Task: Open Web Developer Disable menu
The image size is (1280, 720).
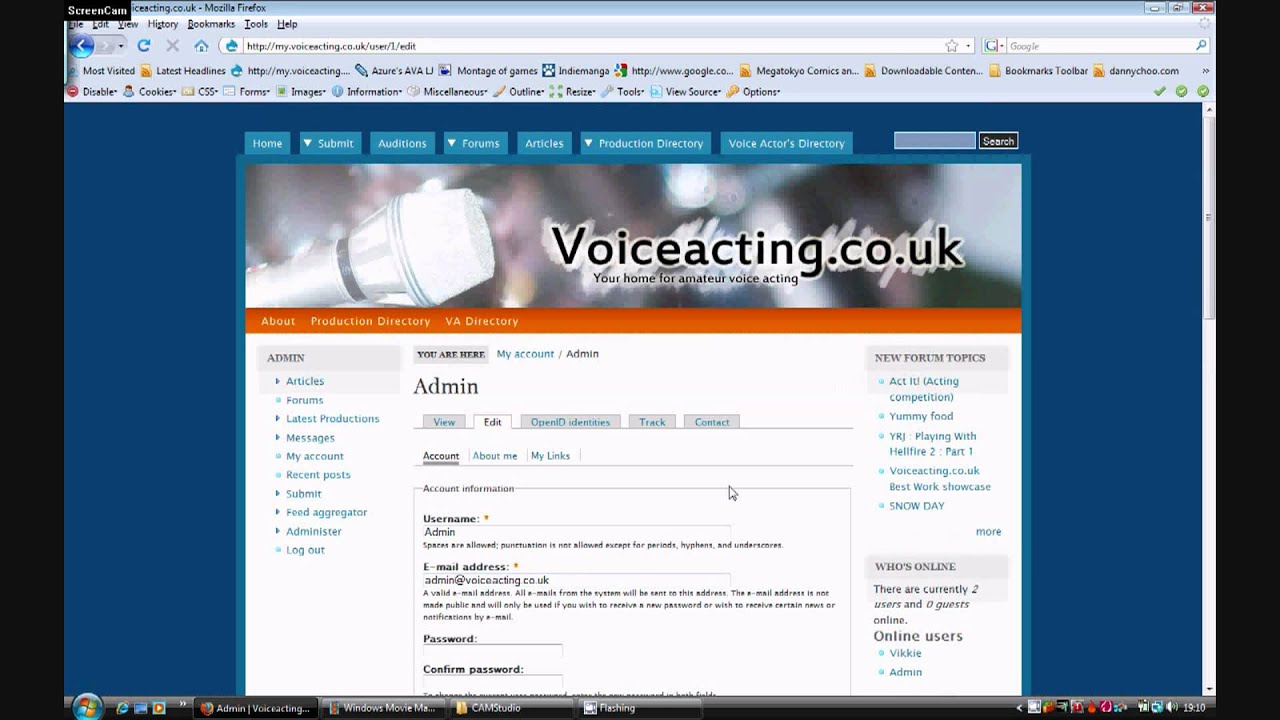Action: point(92,91)
